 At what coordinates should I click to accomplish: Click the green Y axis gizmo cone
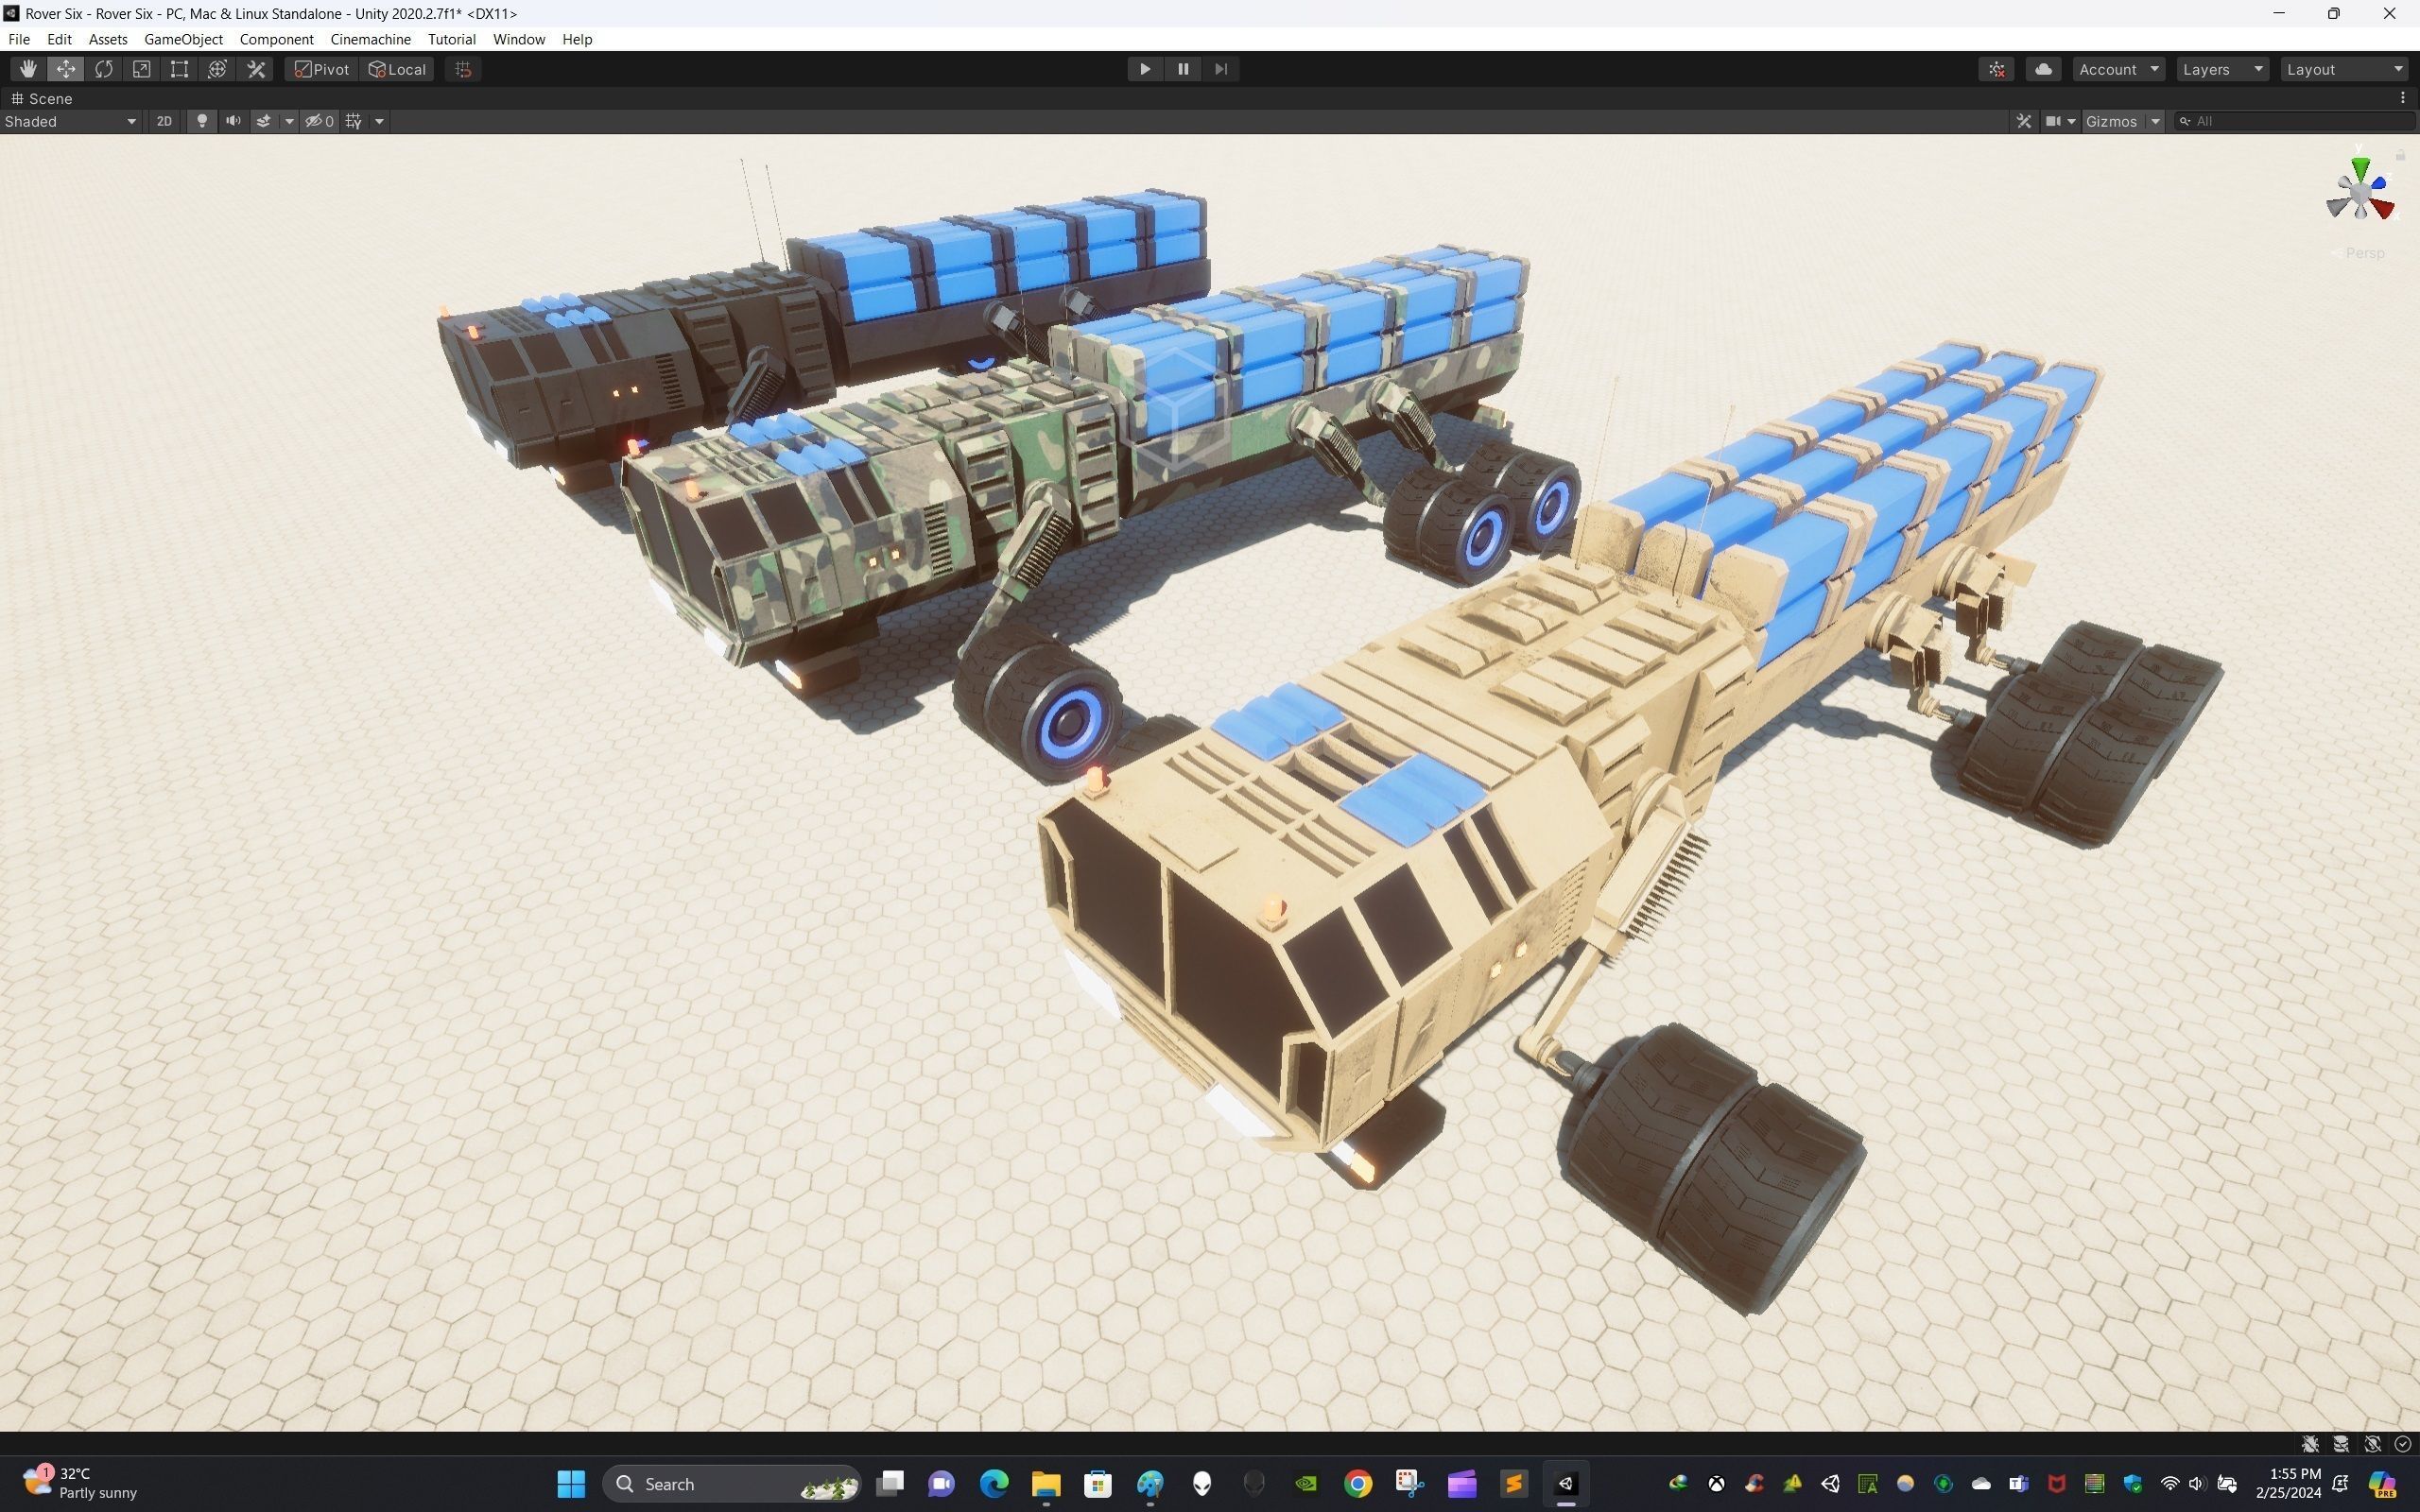click(2360, 167)
